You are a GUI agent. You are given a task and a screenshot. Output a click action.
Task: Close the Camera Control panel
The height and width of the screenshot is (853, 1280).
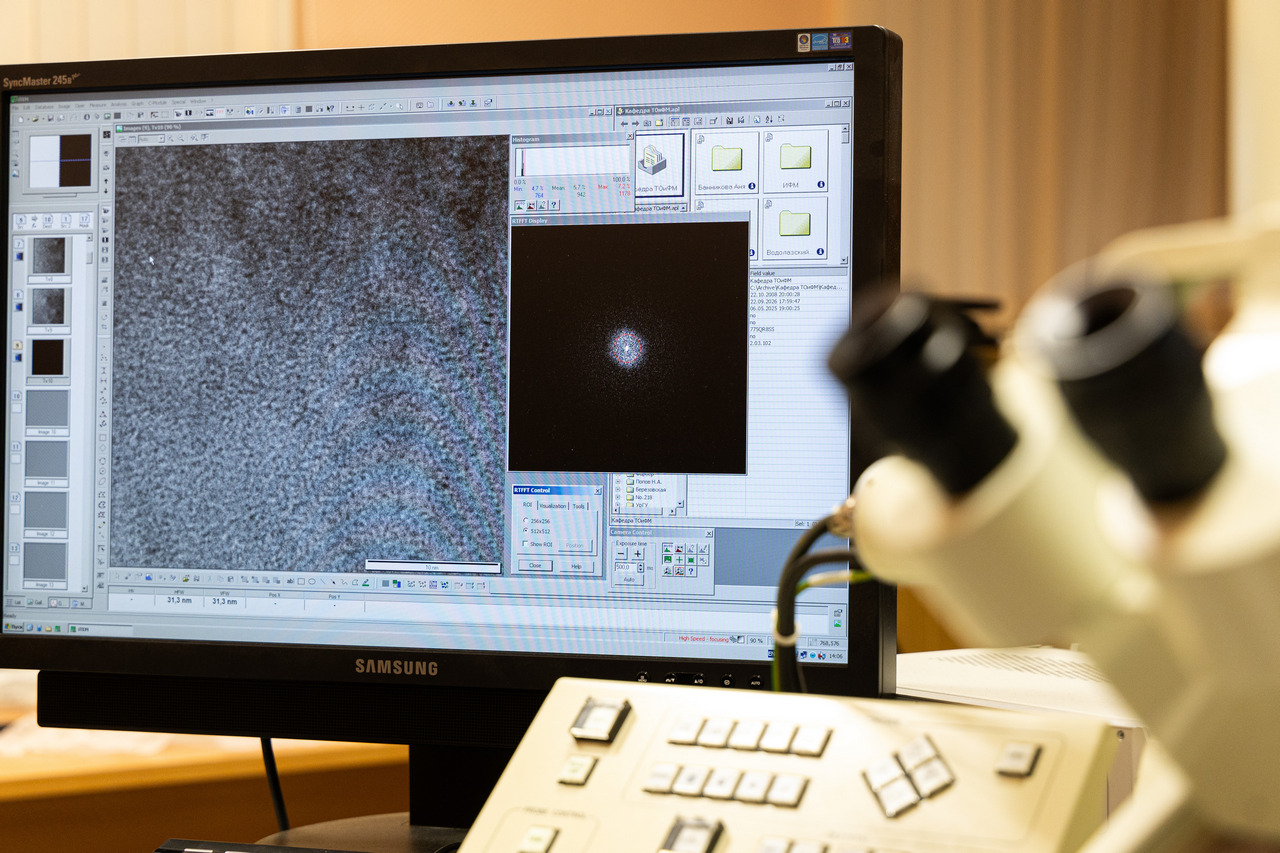[x=709, y=532]
